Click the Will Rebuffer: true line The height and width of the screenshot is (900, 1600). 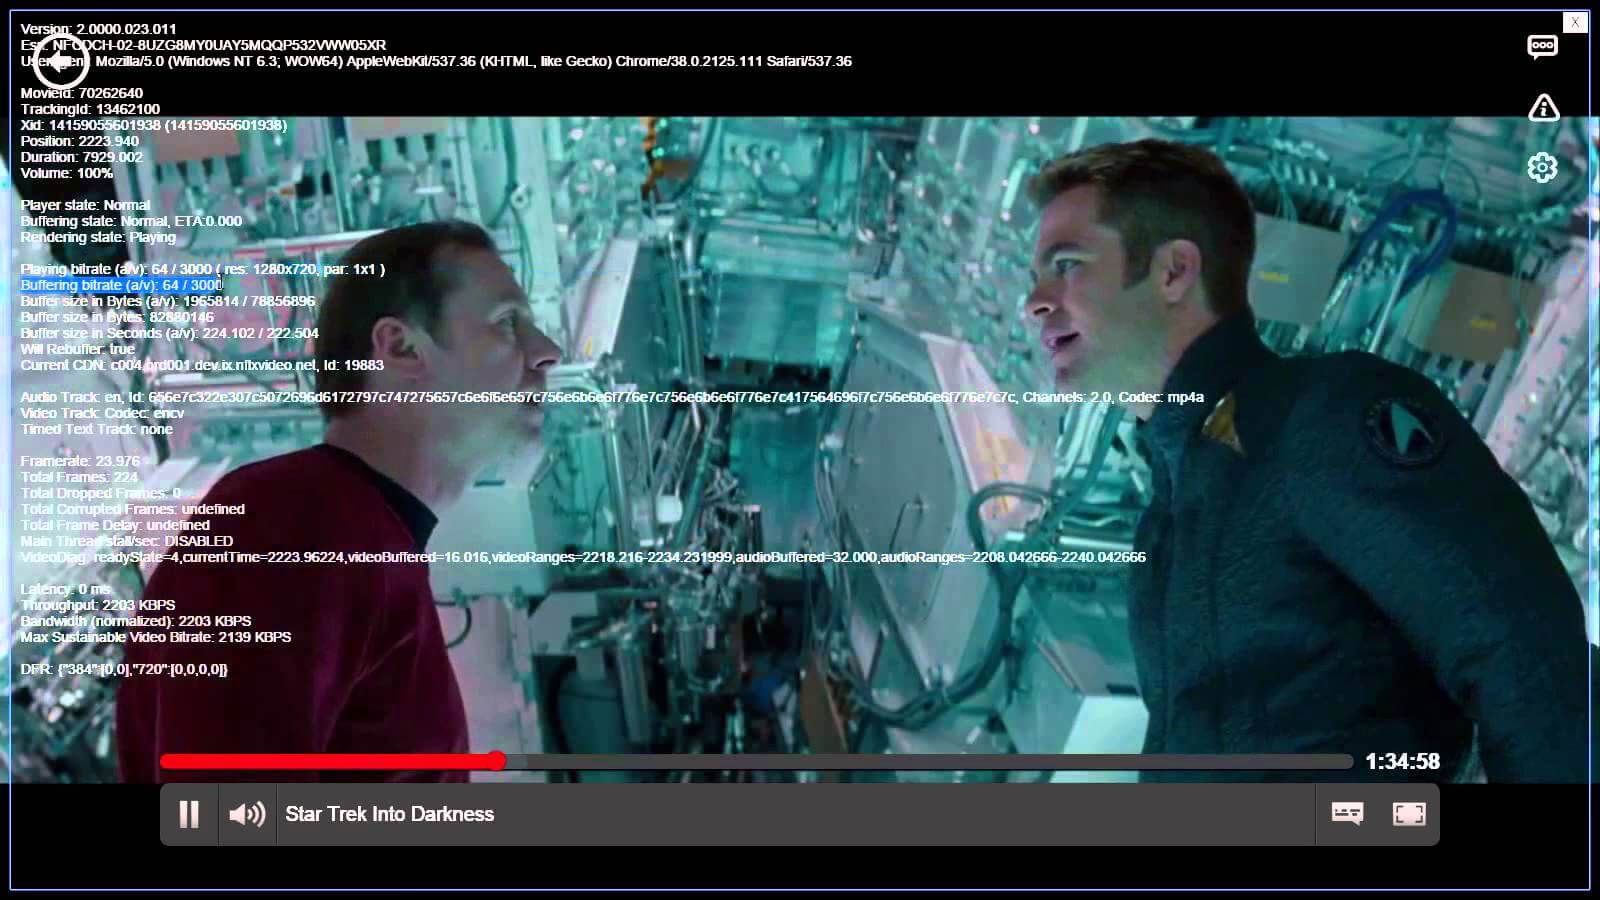pos(78,349)
